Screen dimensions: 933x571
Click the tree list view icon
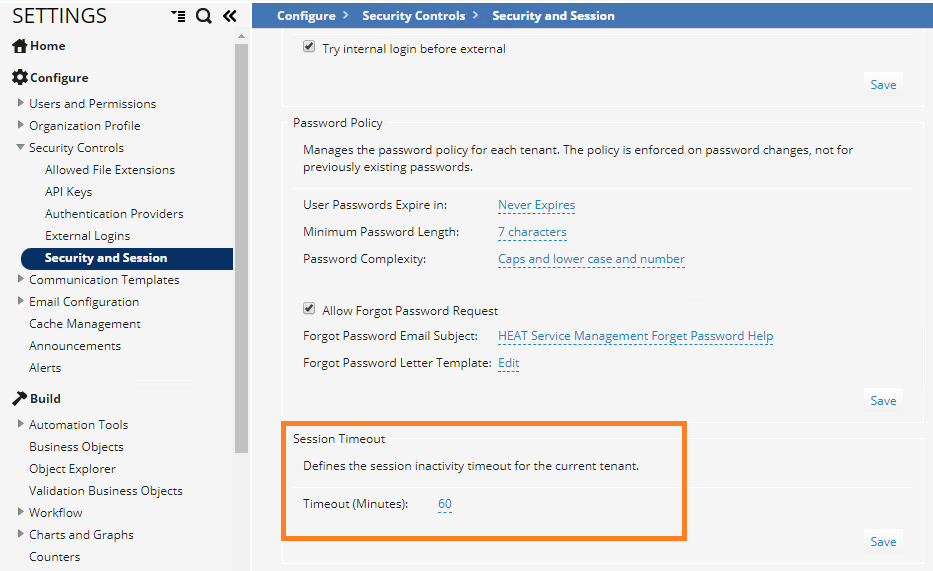point(178,16)
